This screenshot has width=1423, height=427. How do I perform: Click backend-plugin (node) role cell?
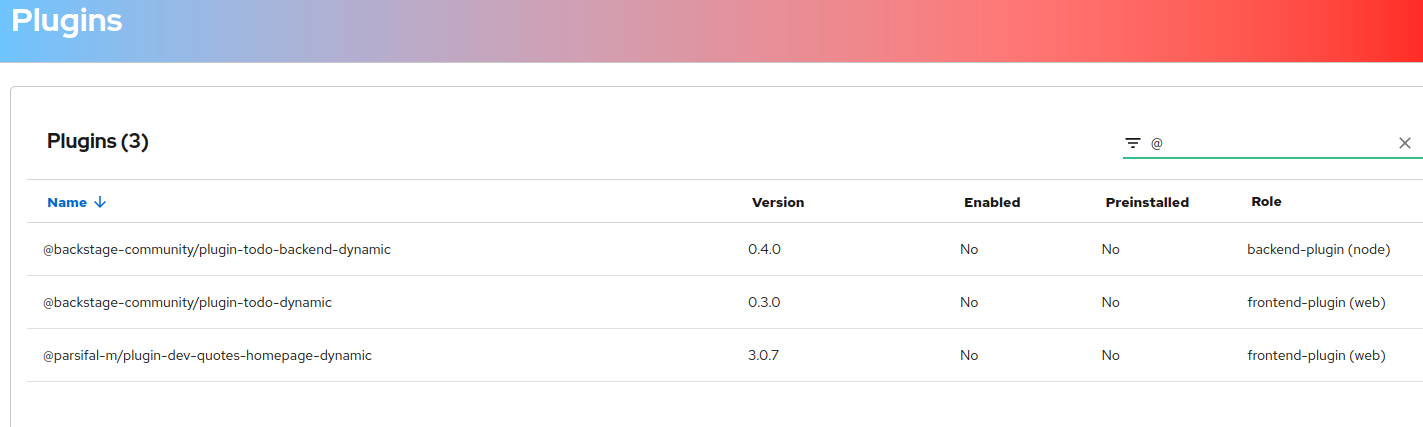1318,249
